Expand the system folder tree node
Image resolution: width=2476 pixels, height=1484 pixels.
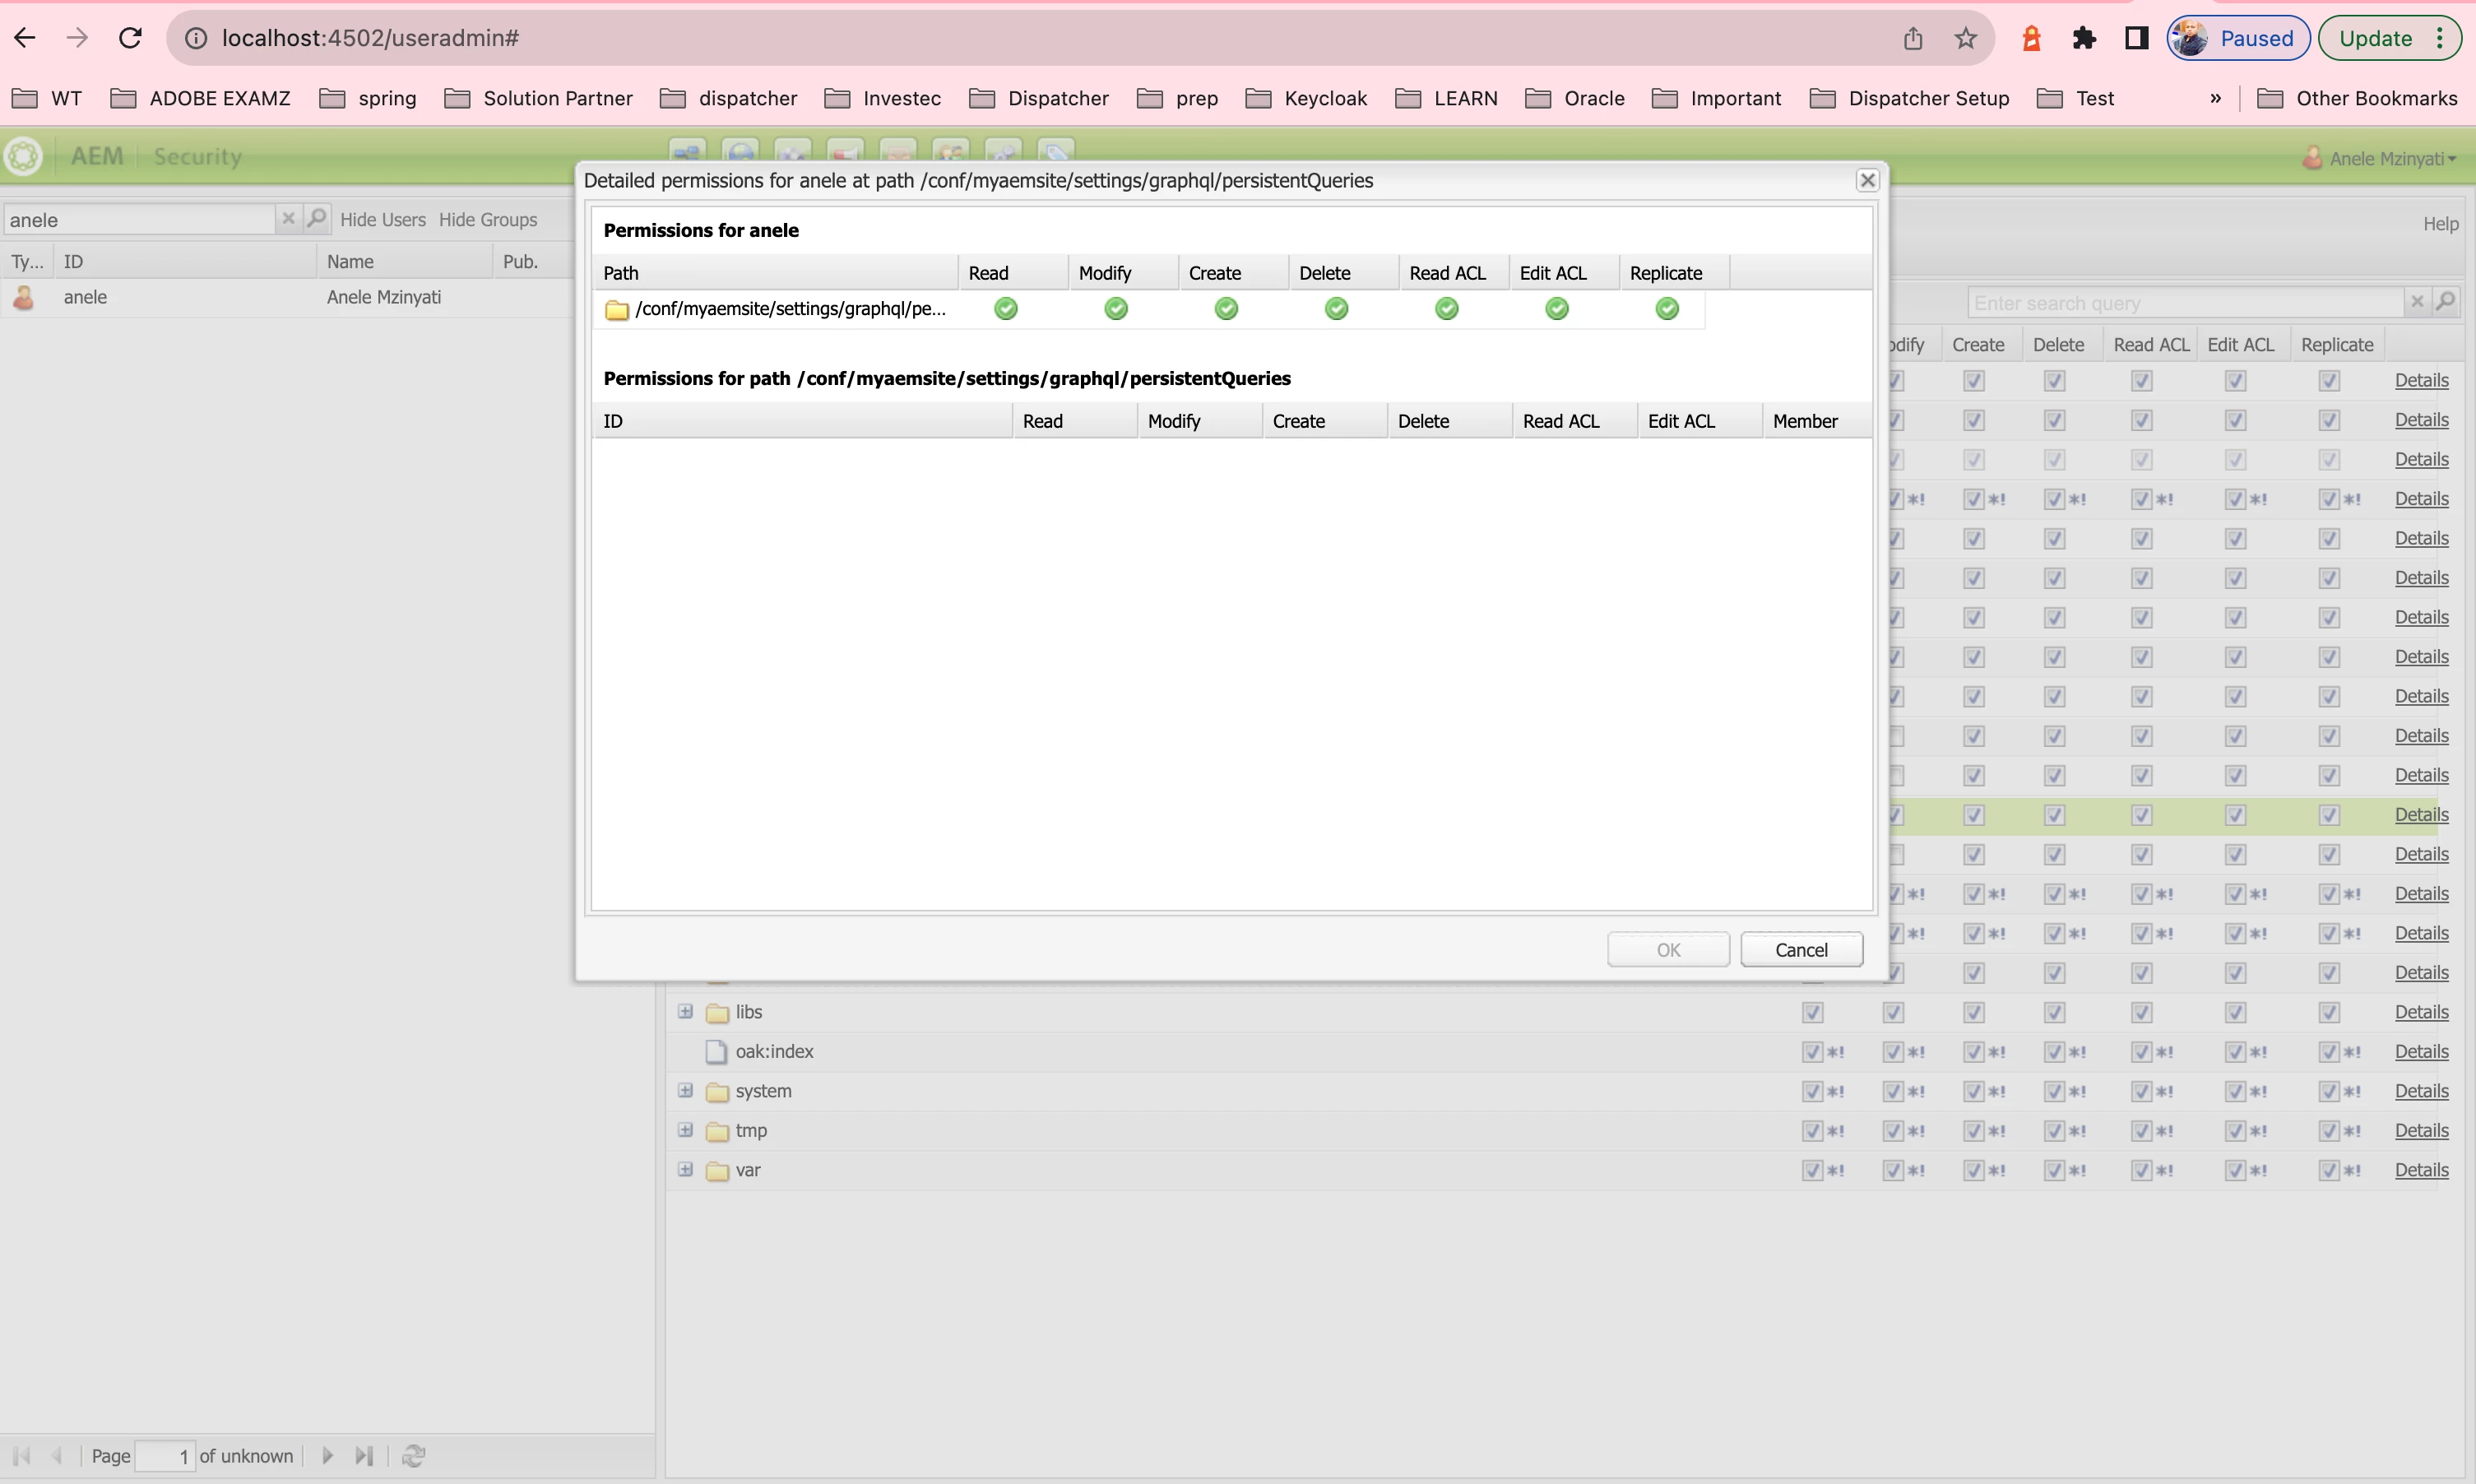pos(685,1090)
